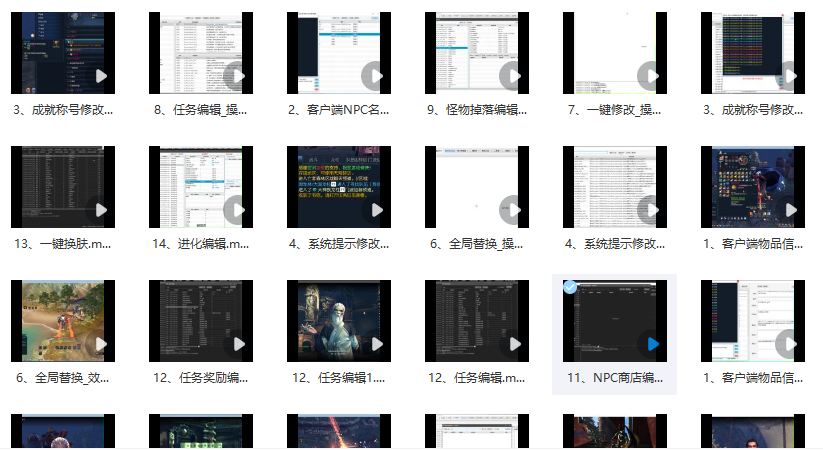Click the blue play icon on "11、NPC商店编"
Viewport: 823px width, 450px height.
(650, 344)
